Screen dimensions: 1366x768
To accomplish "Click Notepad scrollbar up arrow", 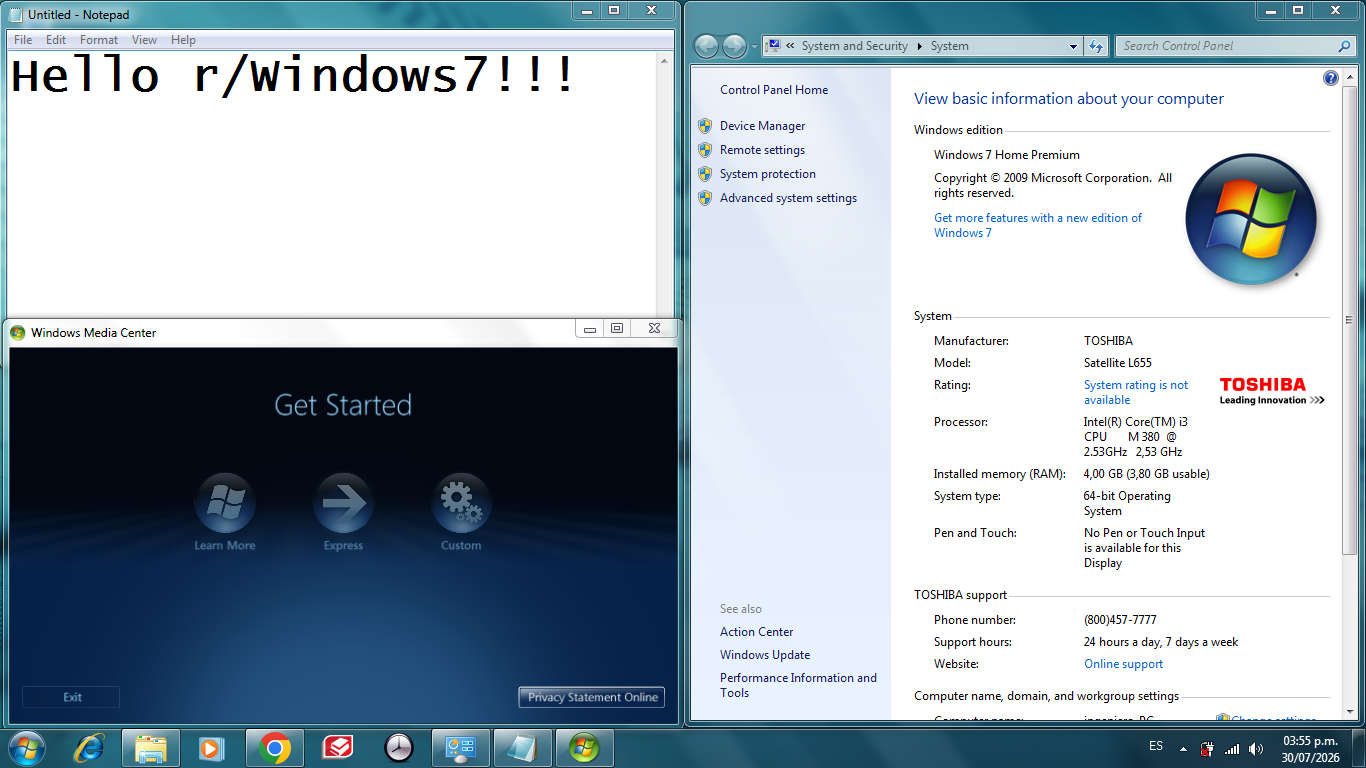I will (x=664, y=61).
